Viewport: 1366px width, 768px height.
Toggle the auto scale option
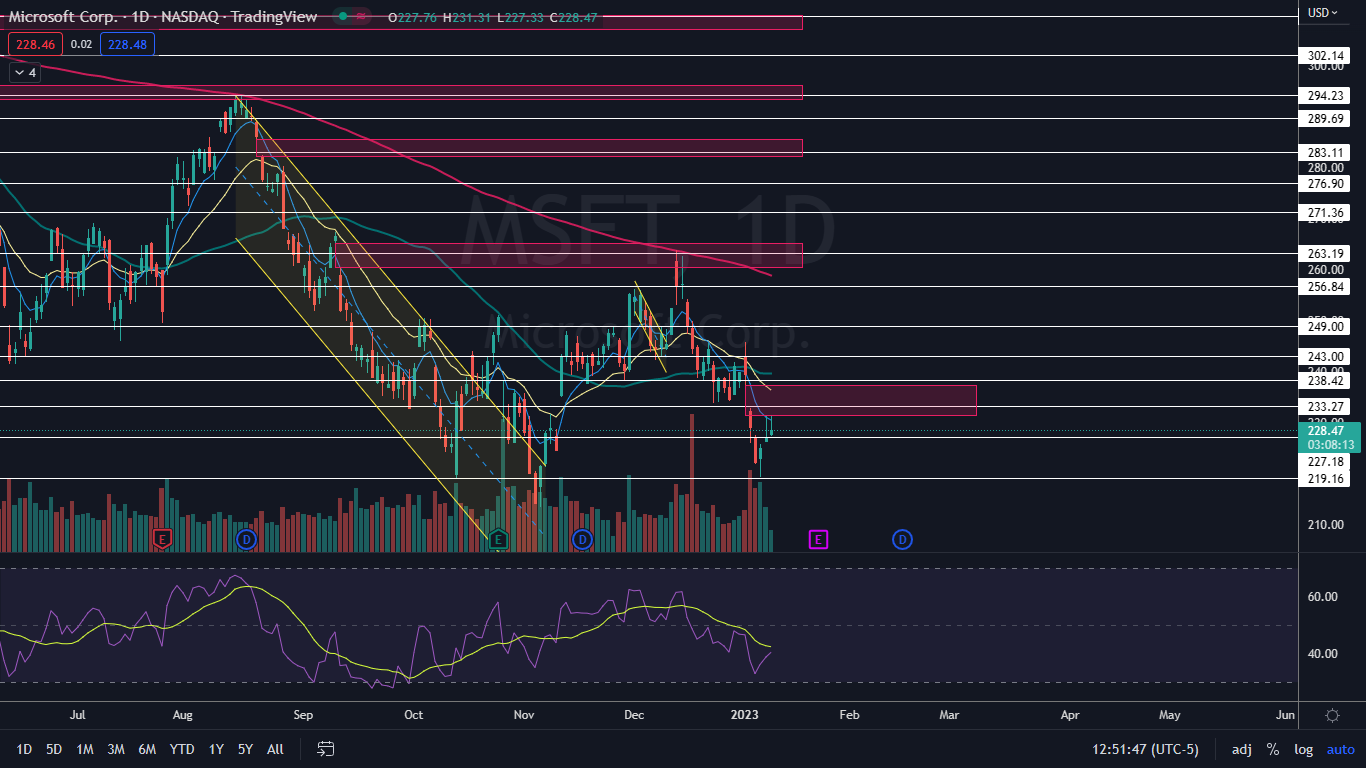click(x=1340, y=749)
